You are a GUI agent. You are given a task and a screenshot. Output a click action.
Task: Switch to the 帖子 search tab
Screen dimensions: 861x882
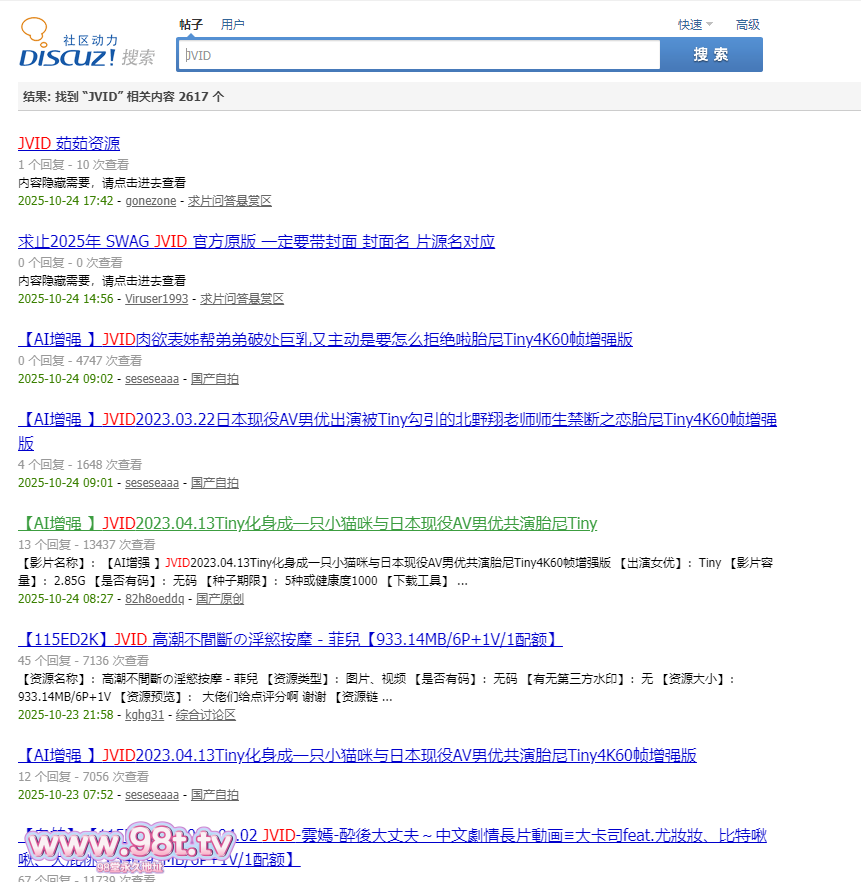click(191, 24)
